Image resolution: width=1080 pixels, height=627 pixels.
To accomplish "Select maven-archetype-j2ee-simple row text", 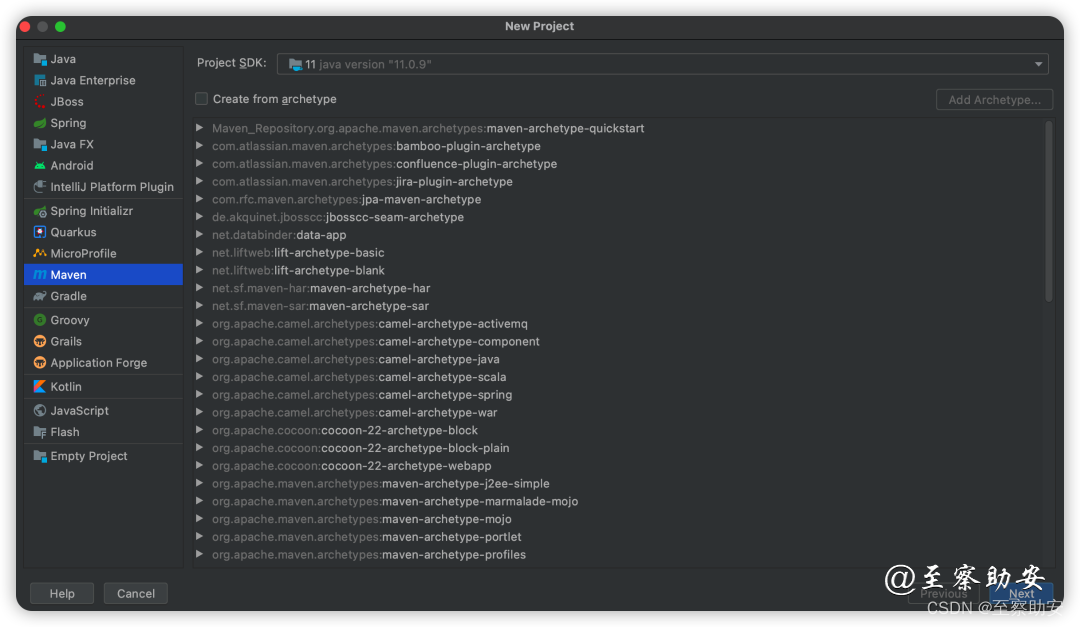I will (381, 484).
